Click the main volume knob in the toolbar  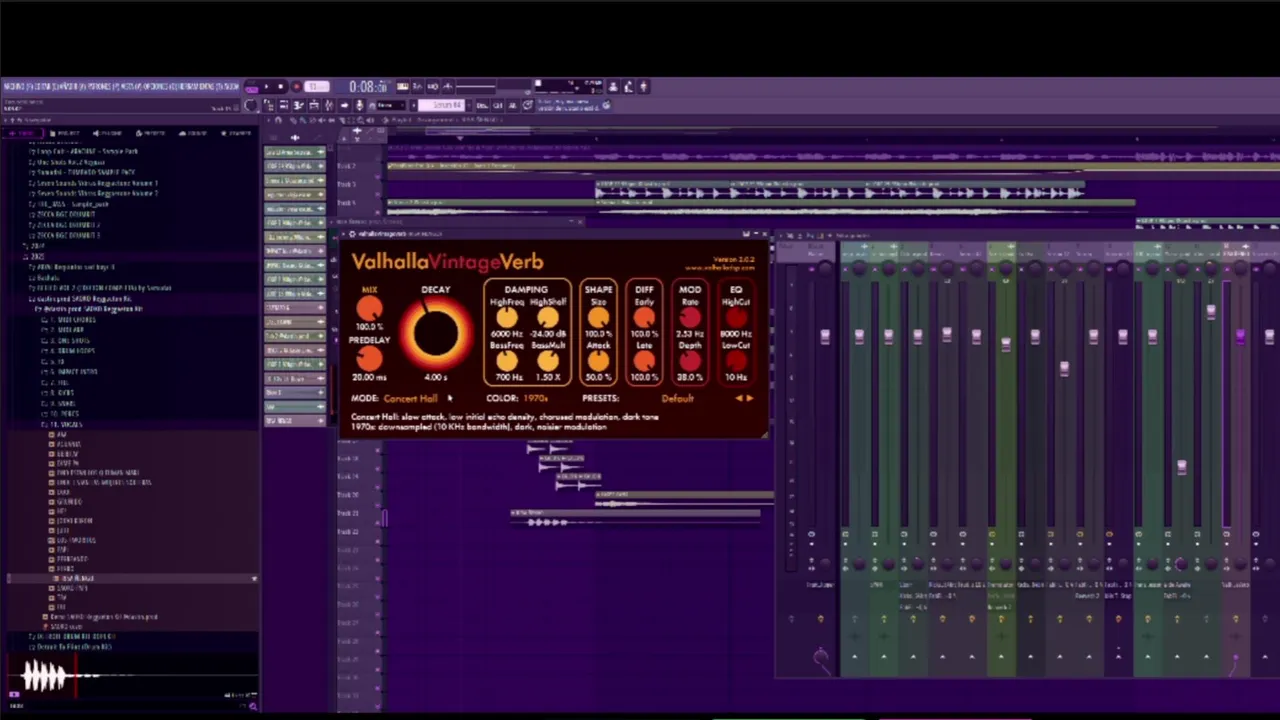[x=251, y=105]
